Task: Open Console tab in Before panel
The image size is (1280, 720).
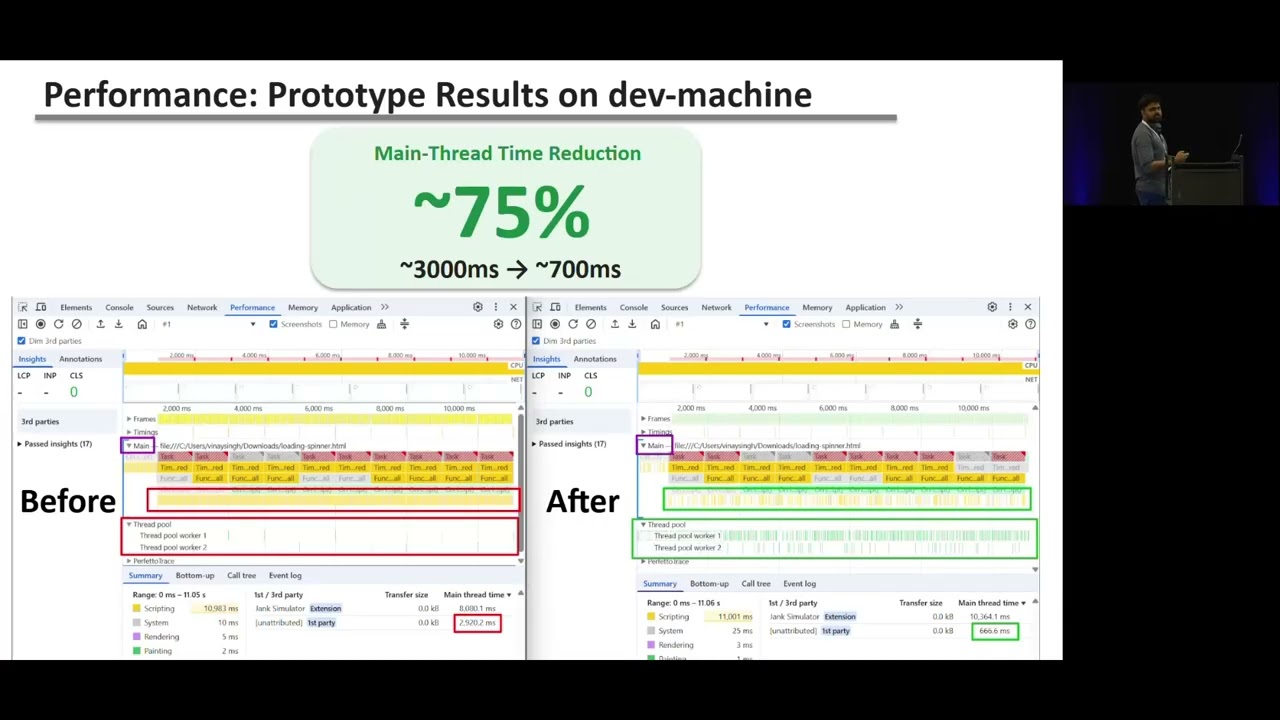Action: tap(119, 307)
